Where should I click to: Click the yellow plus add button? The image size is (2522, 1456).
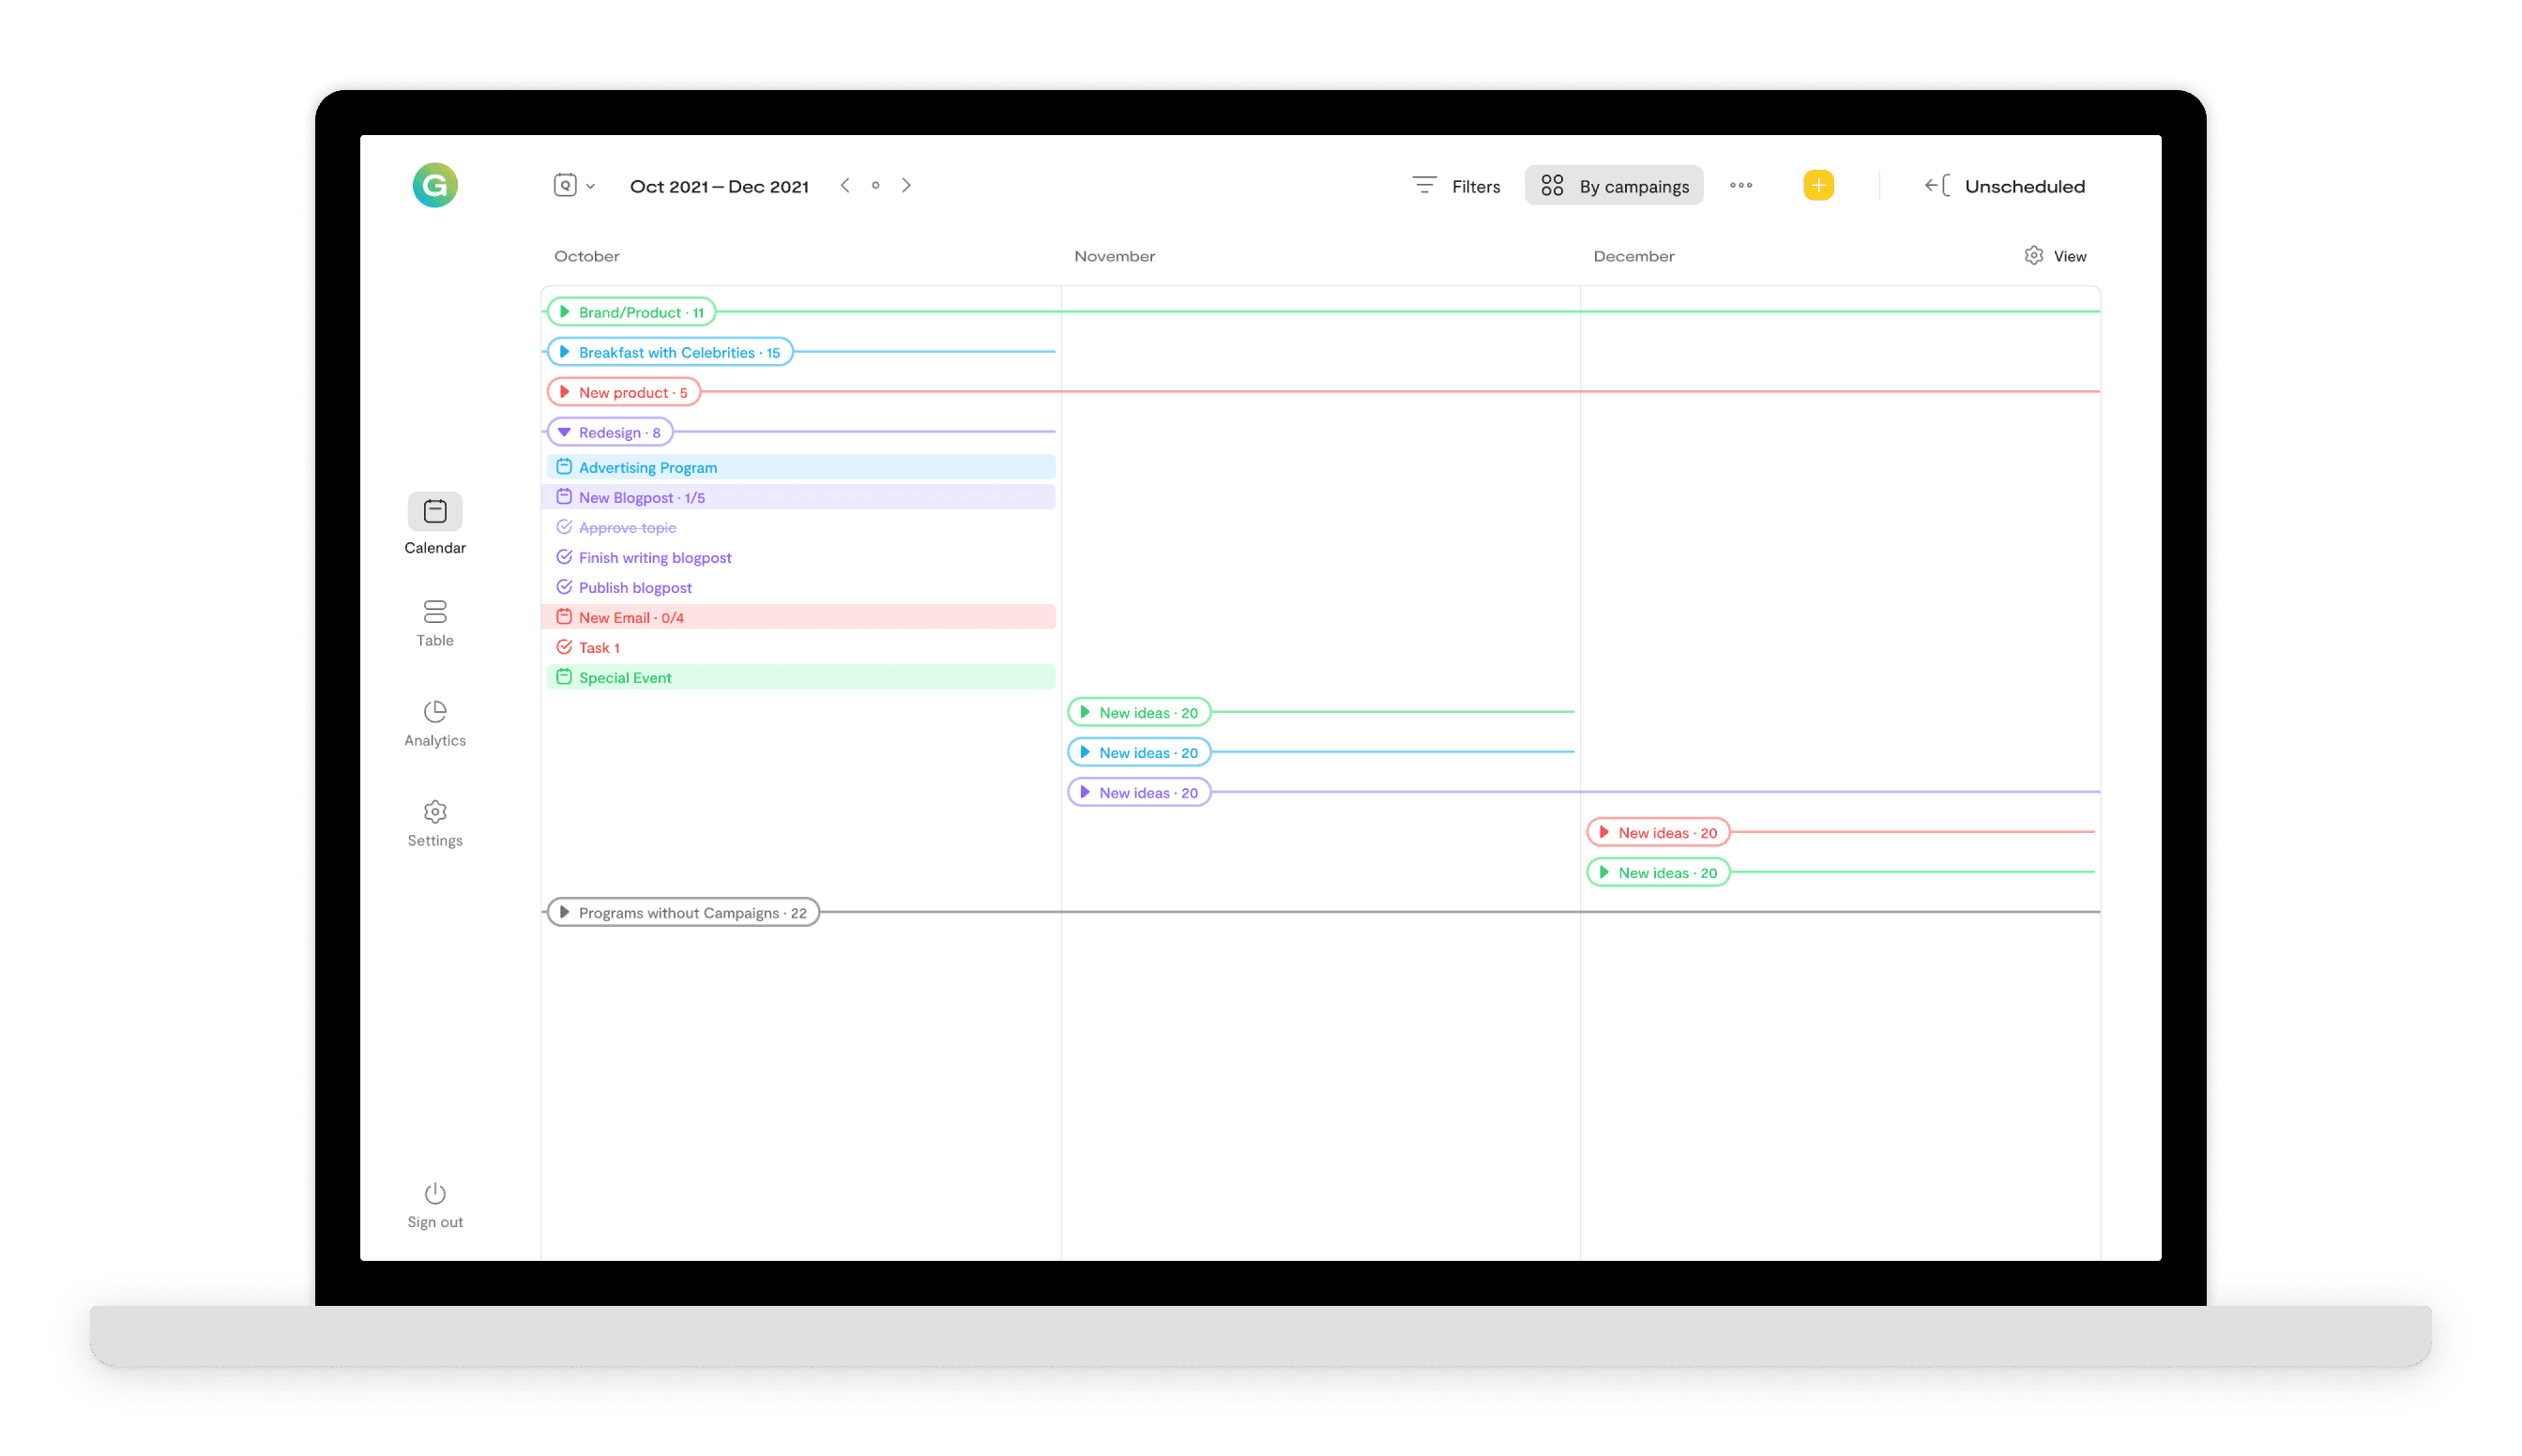coord(1818,185)
